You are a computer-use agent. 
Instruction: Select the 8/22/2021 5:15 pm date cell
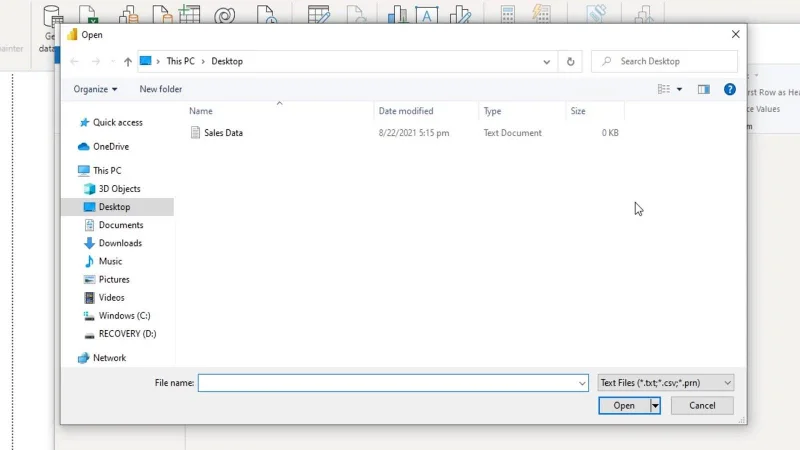tap(414, 133)
